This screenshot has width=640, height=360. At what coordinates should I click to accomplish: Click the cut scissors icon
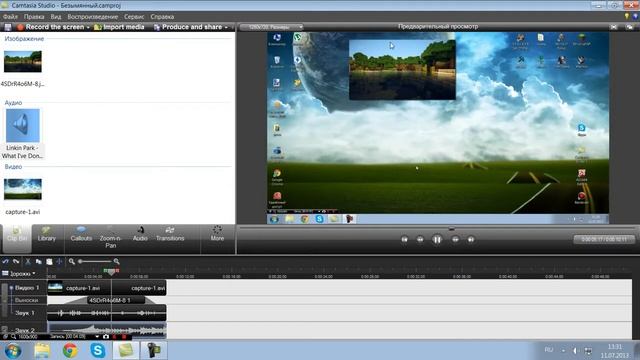click(28, 261)
